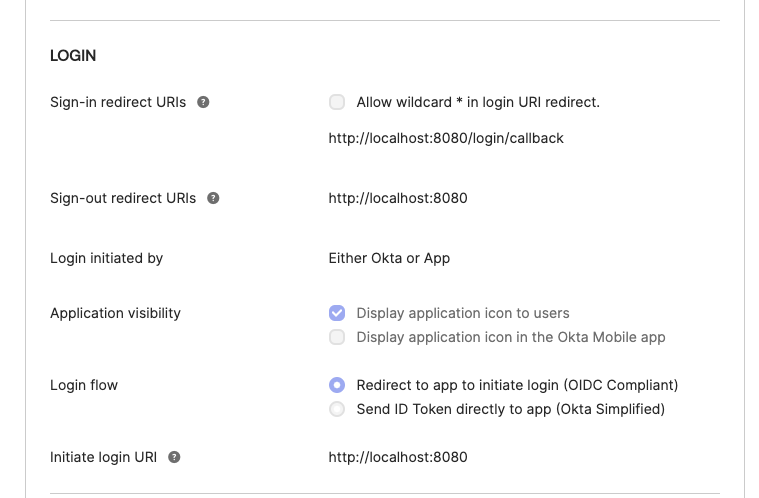
Task: Click the login/callback sign-in redirect URI value
Action: pos(446,138)
